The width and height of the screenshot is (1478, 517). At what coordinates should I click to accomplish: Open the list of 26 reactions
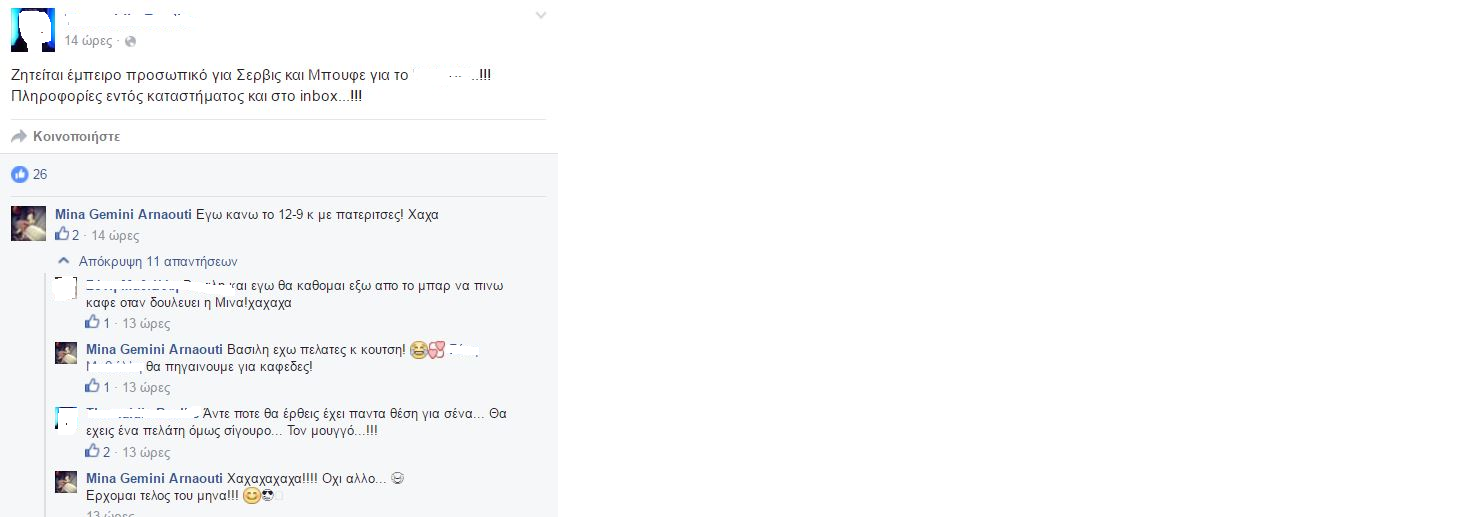click(x=40, y=174)
